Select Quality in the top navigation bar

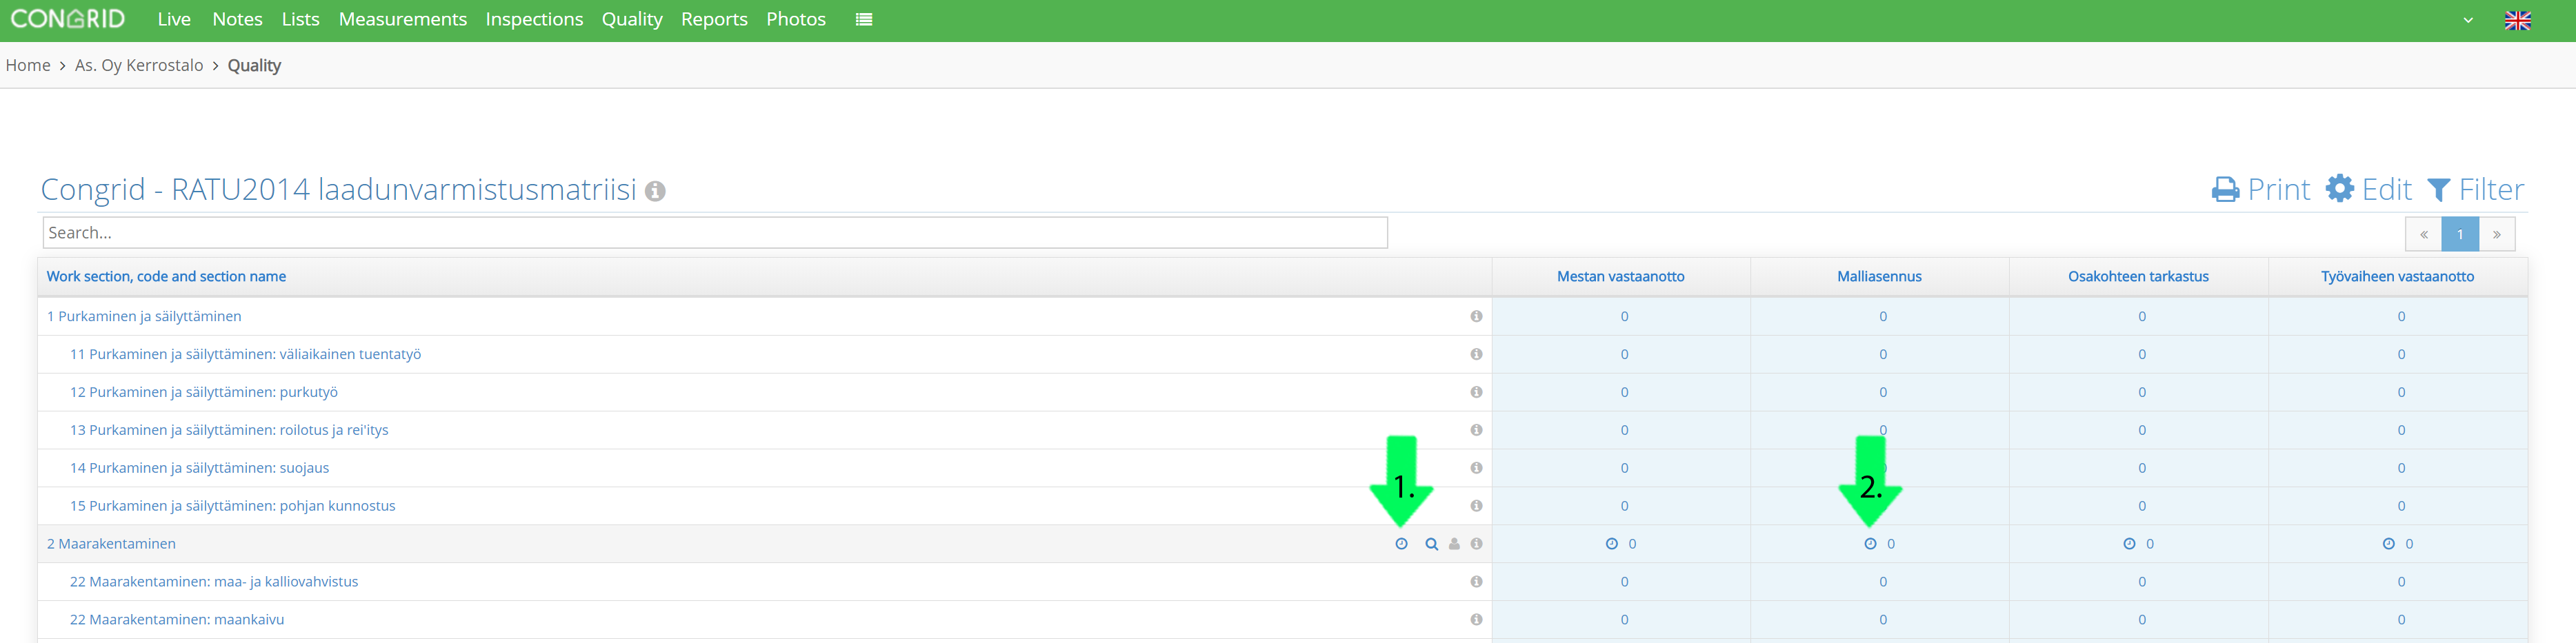pyautogui.click(x=632, y=19)
